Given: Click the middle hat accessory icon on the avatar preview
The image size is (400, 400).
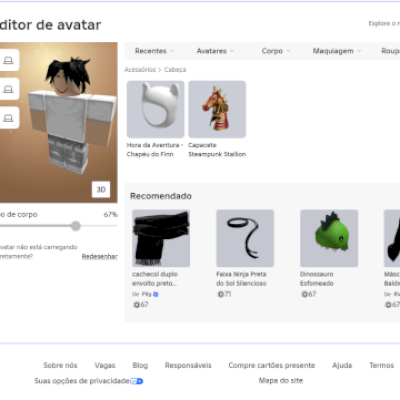Looking at the screenshot, I should 8,89.
